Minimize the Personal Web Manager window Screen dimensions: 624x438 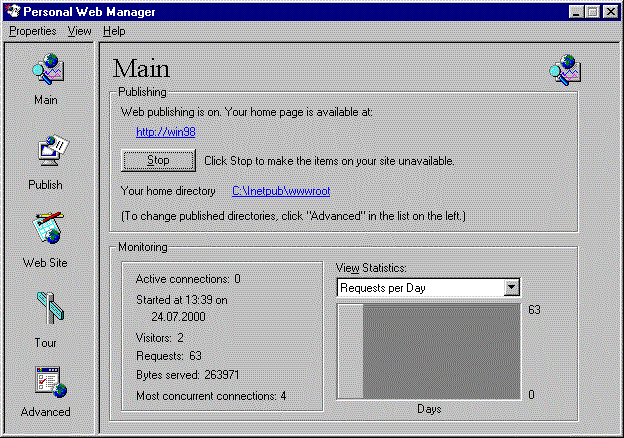576,12
